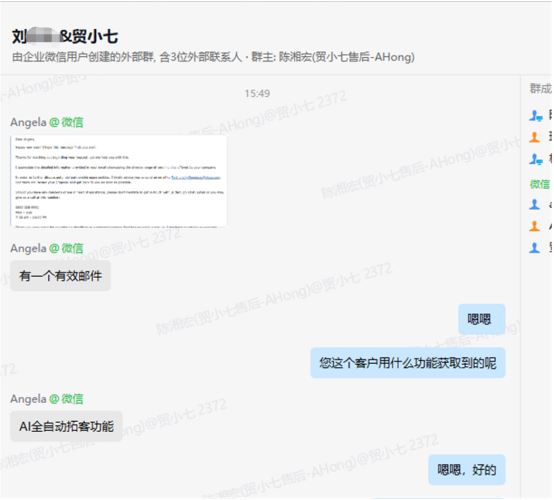
Task: Click Angela's name above the email image
Action: 28,122
